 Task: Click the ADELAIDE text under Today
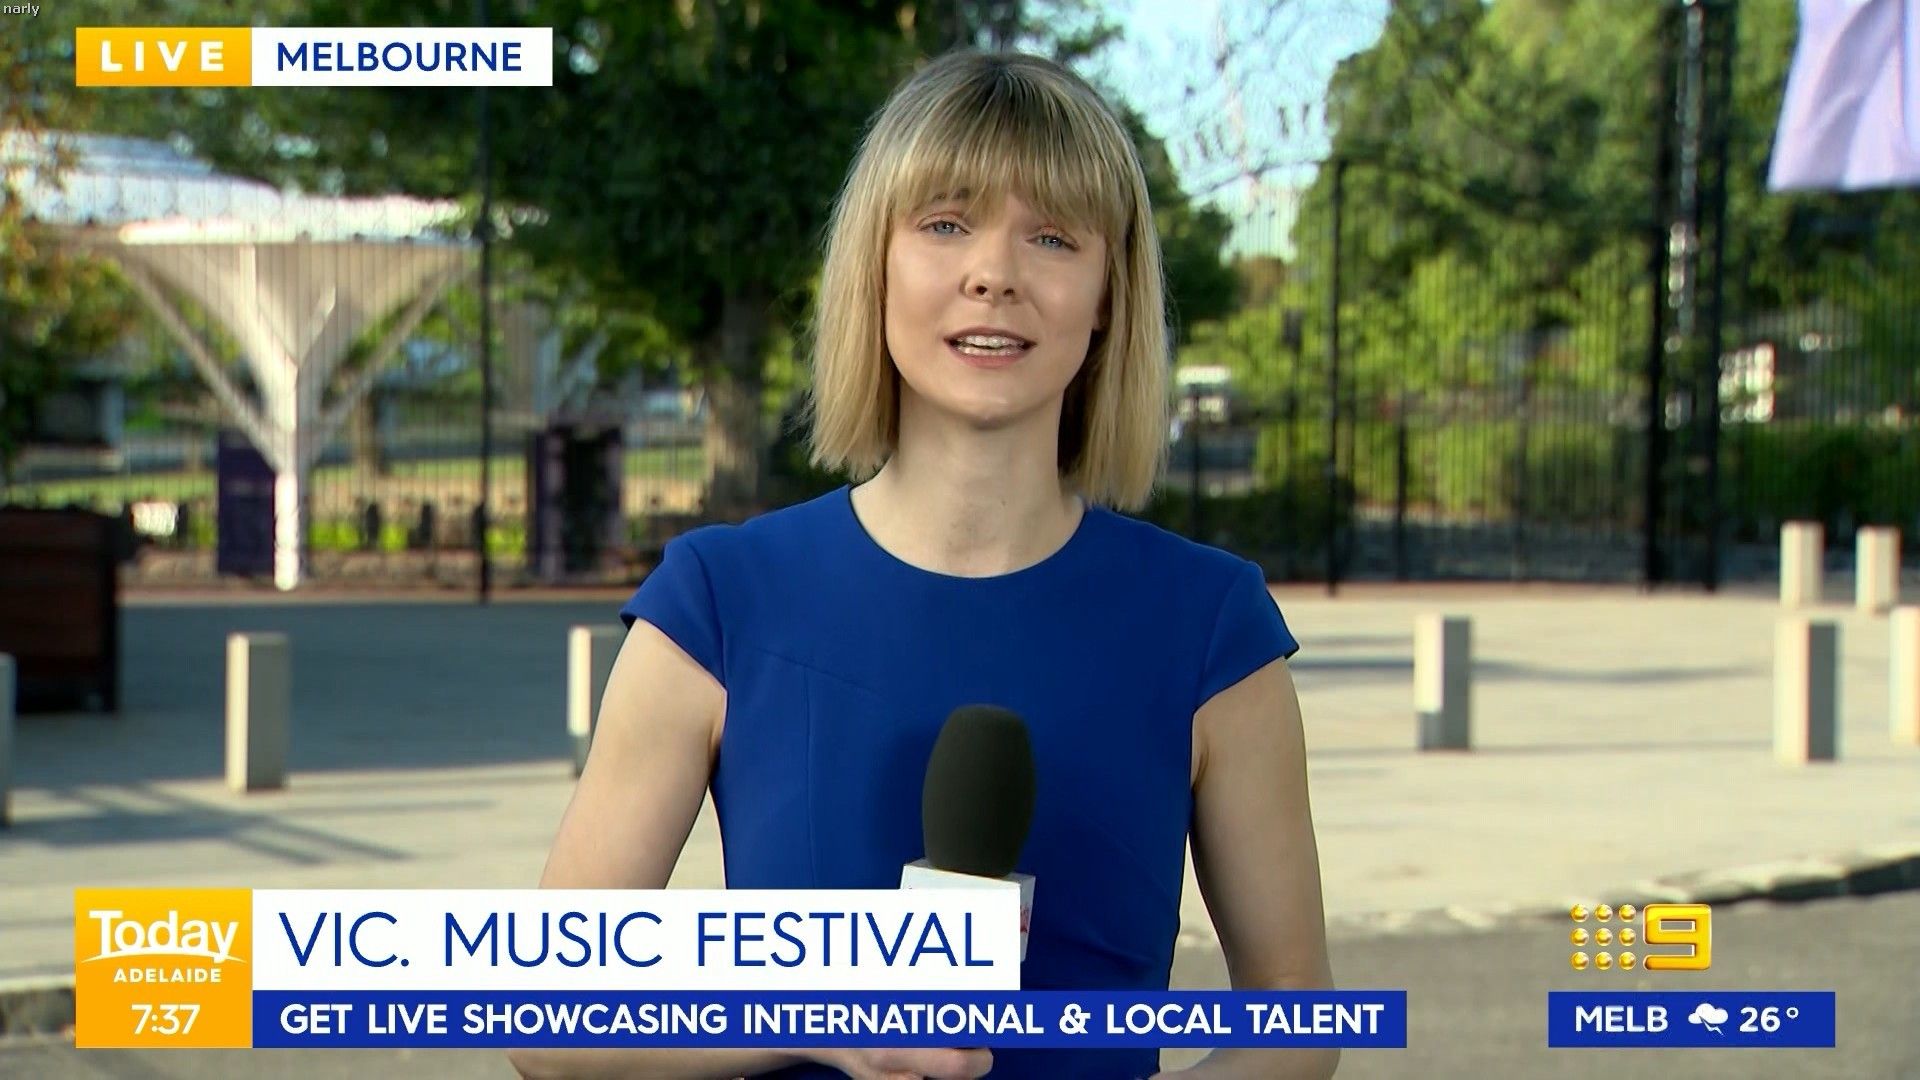point(166,975)
